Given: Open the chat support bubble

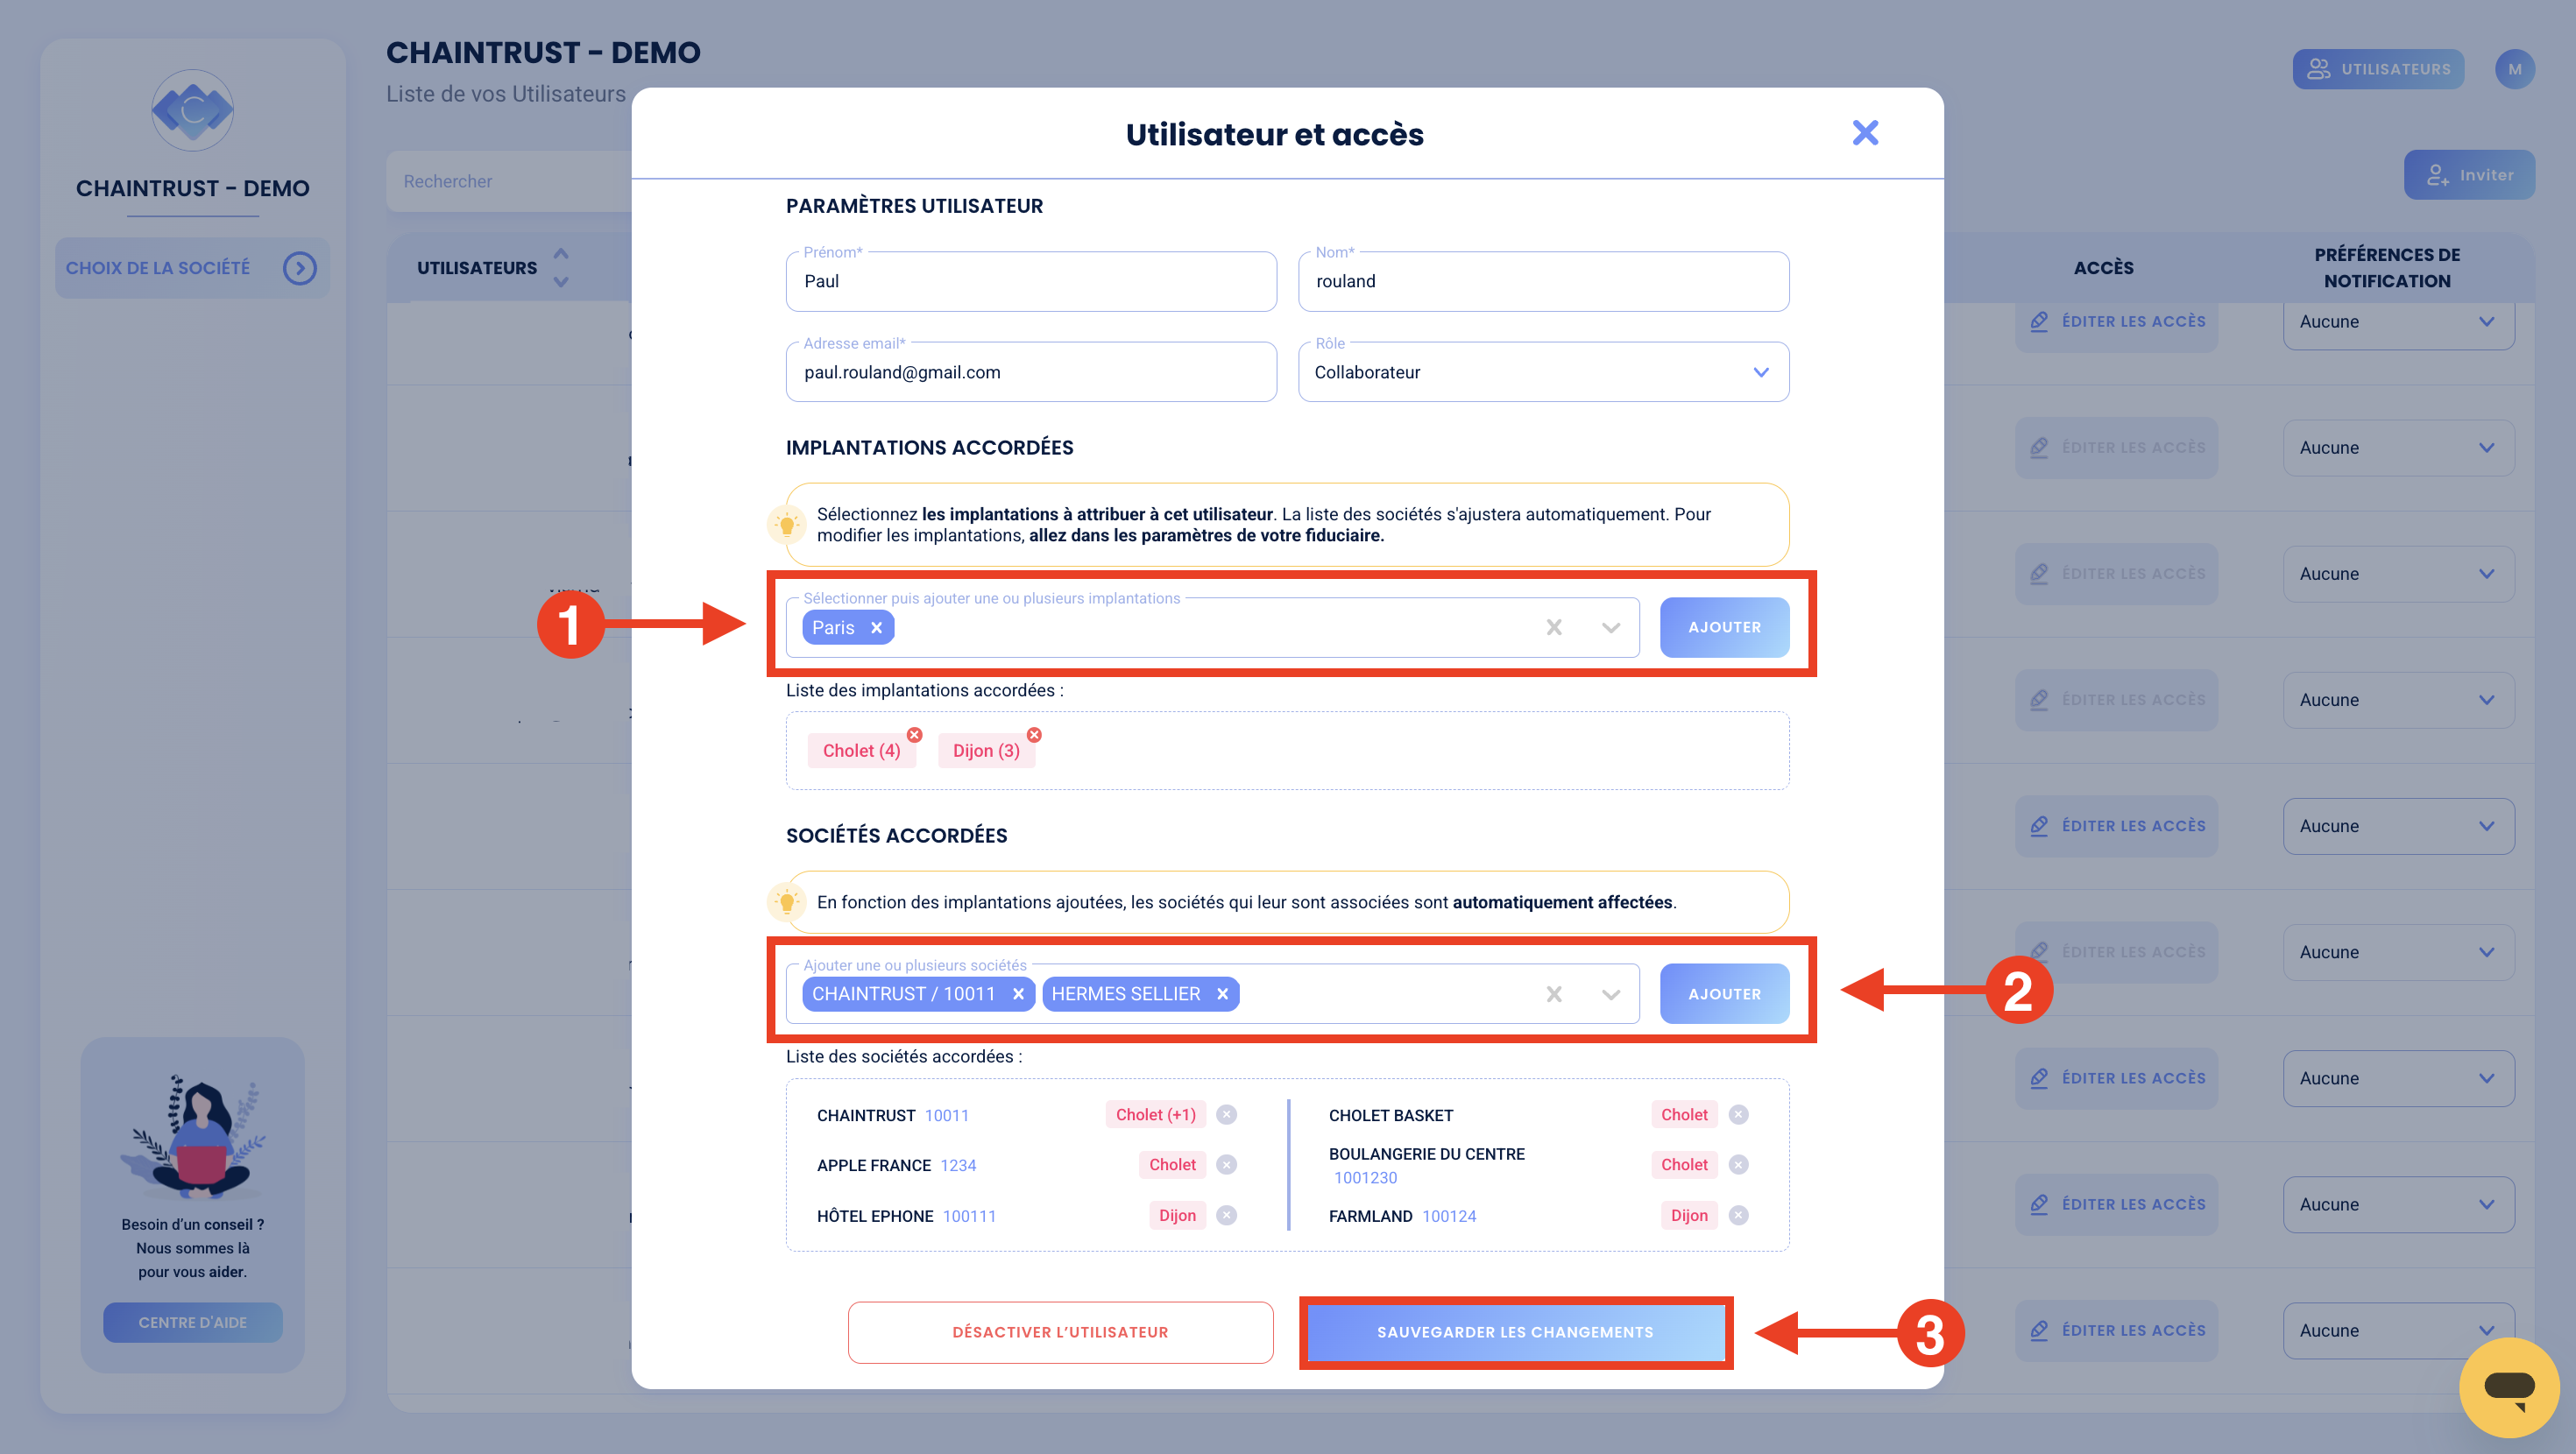Looking at the screenshot, I should point(2508,1386).
